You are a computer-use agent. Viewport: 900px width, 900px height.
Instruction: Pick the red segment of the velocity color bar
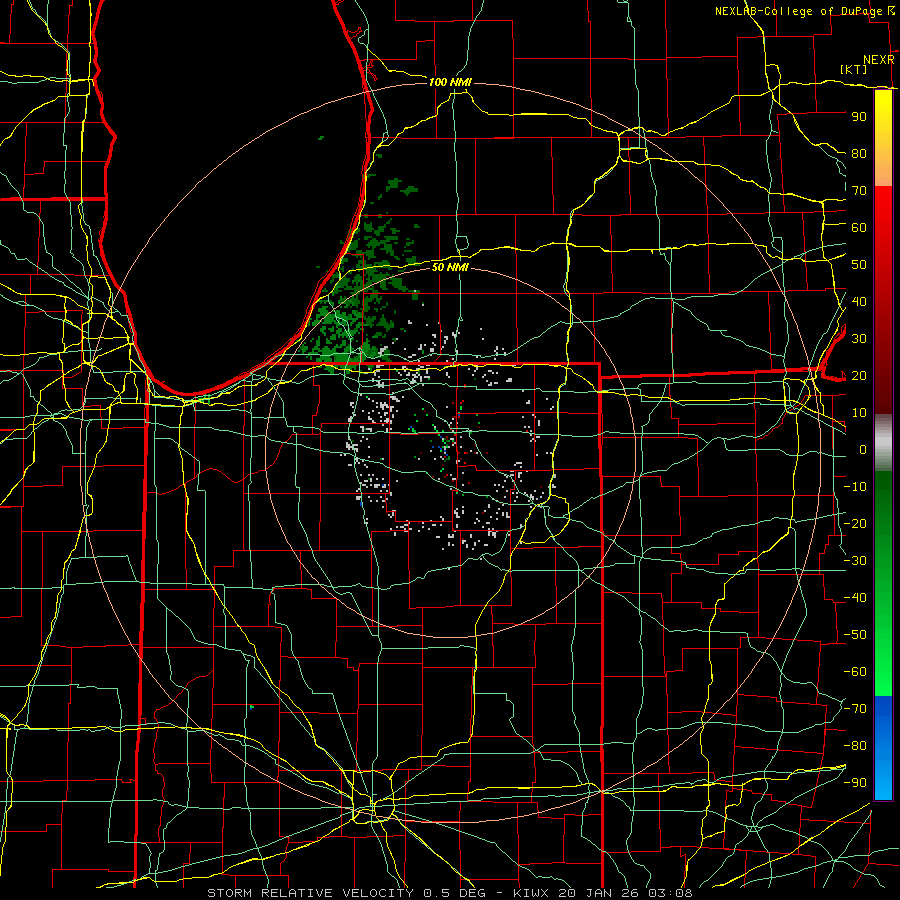pyautogui.click(x=883, y=299)
